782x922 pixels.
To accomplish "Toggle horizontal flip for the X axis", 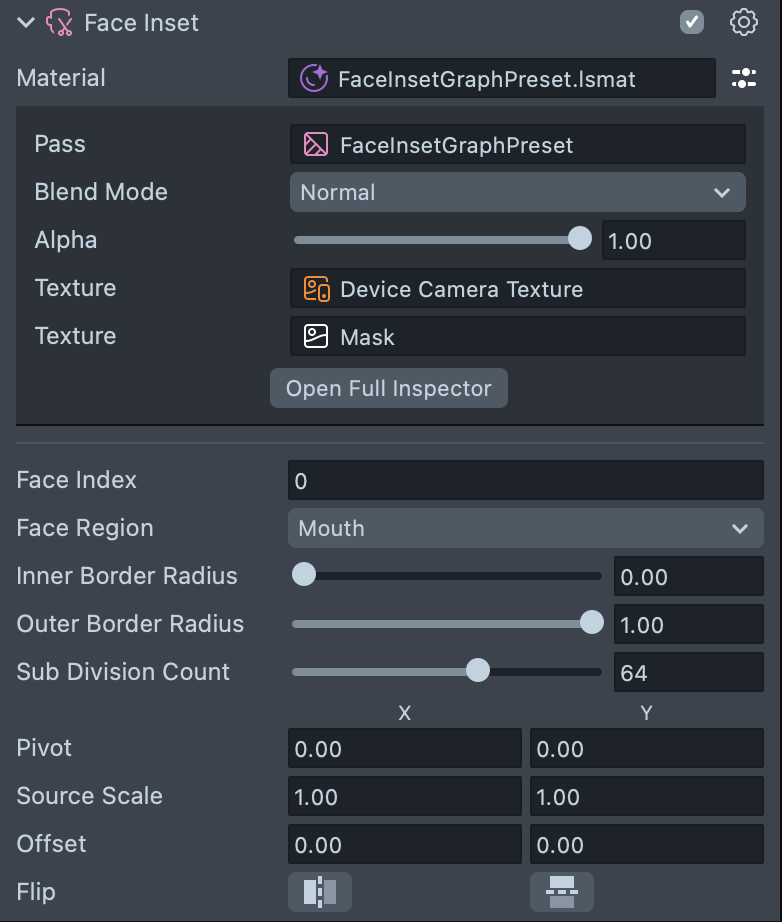I will (x=320, y=891).
